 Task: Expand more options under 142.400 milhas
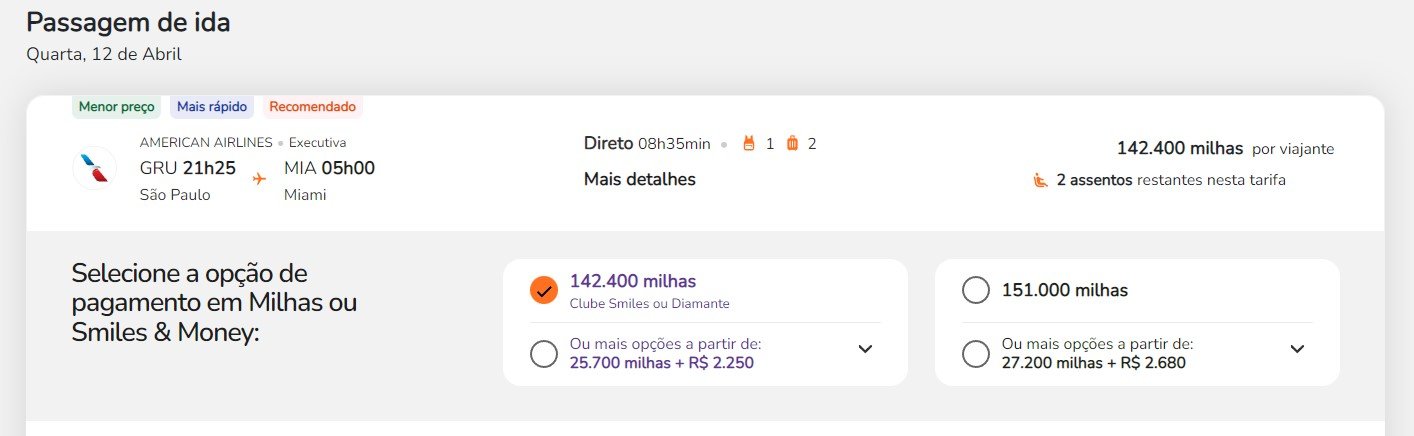pyautogui.click(x=866, y=349)
